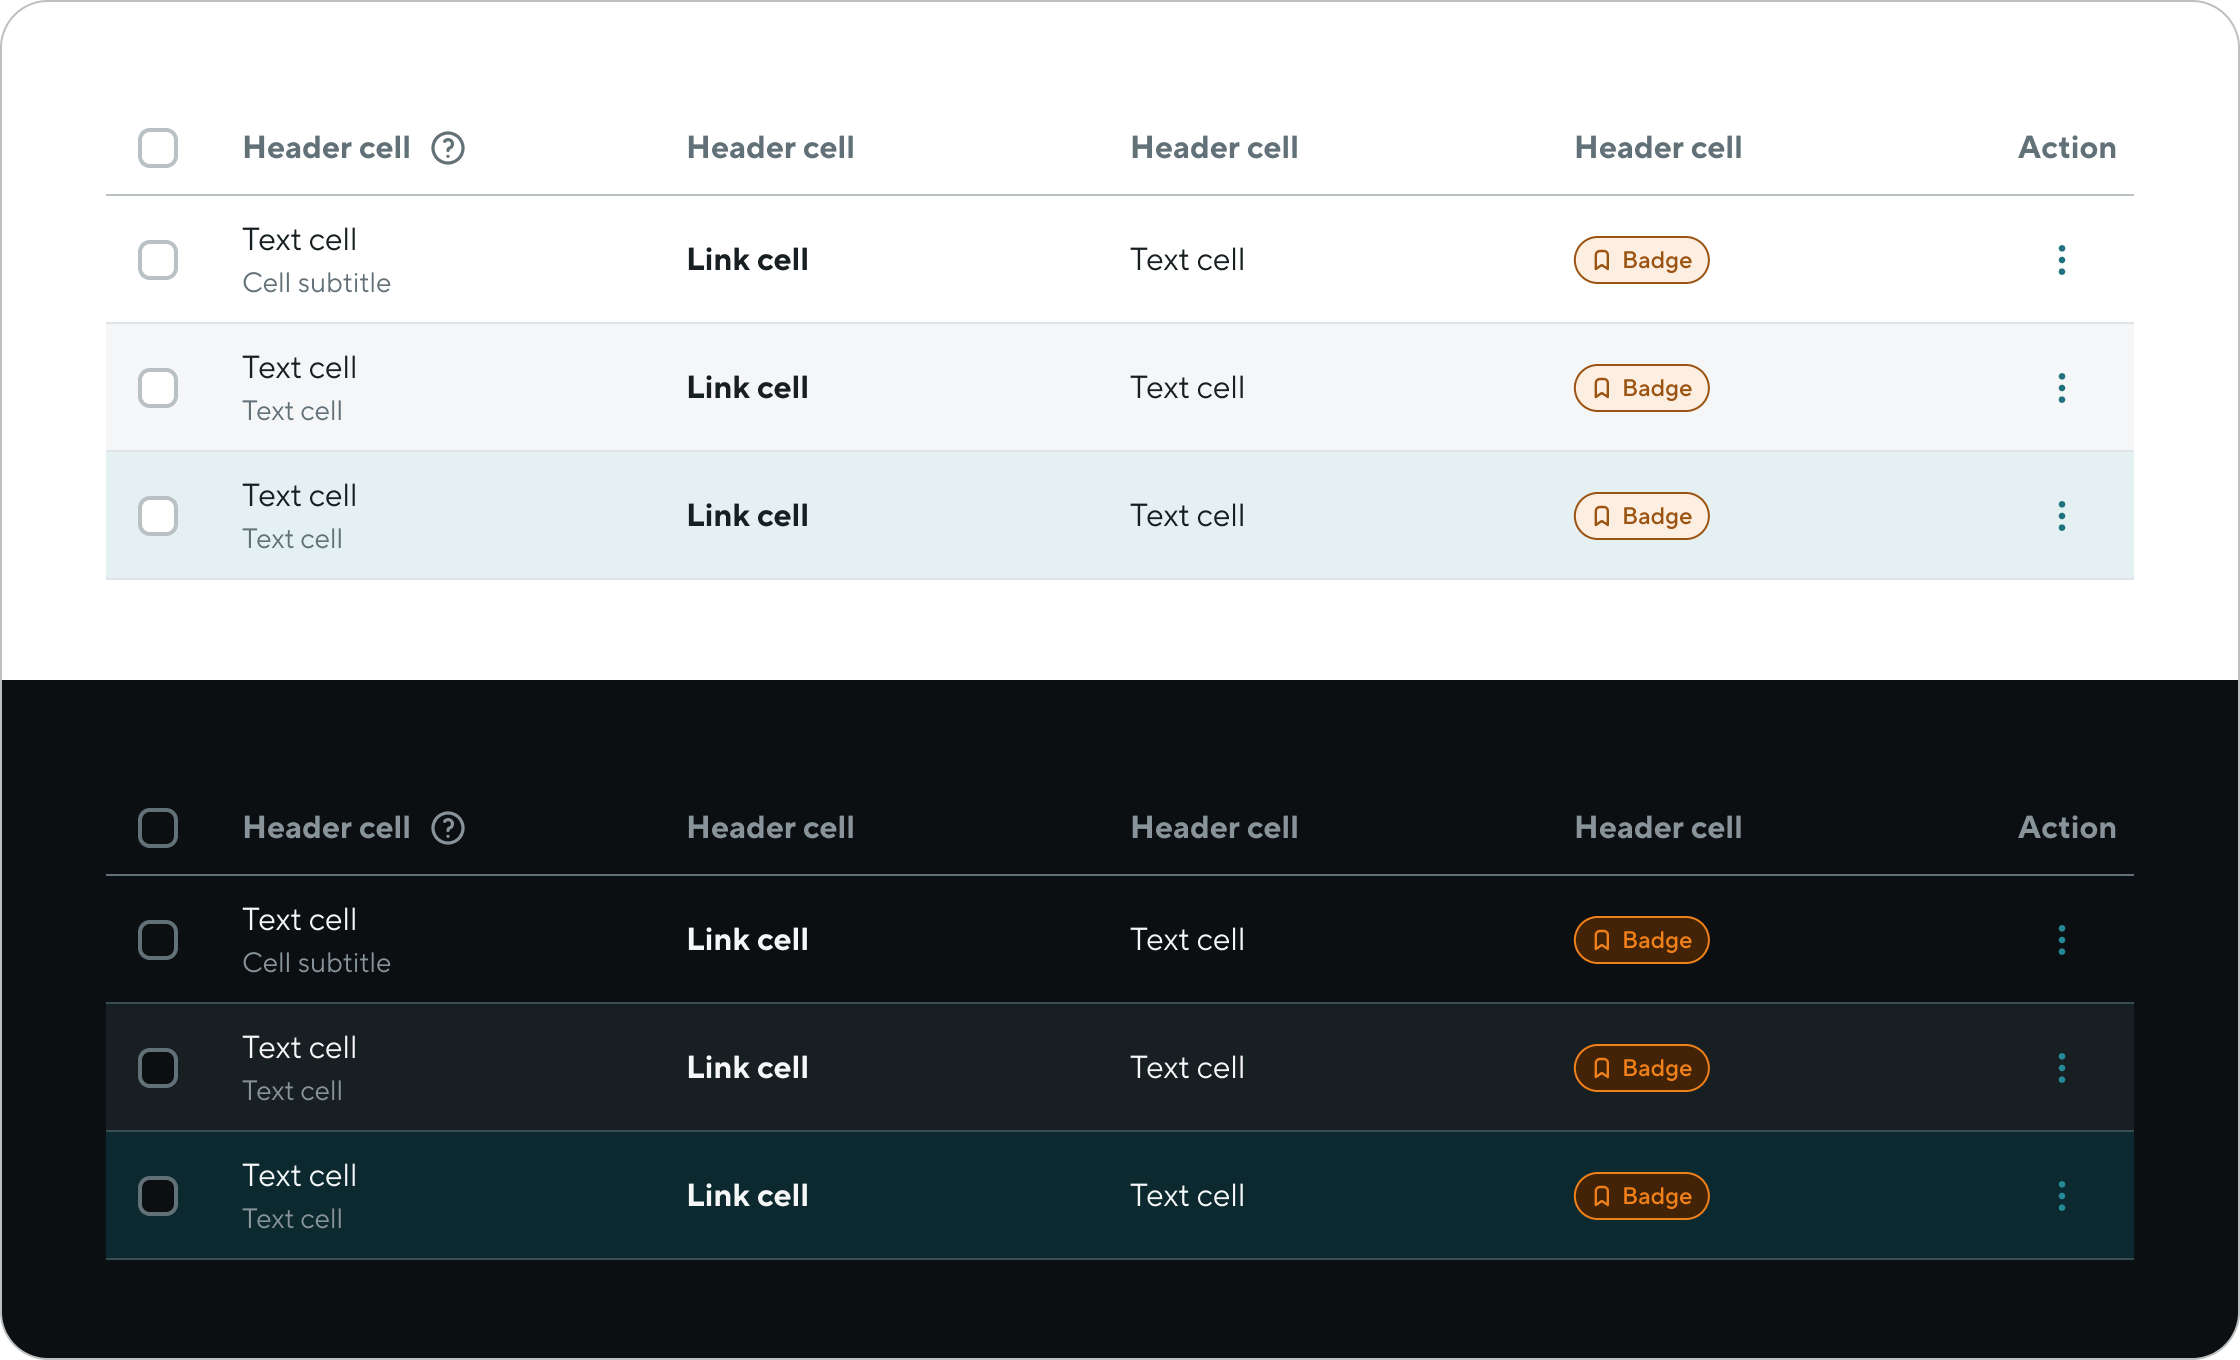The width and height of the screenshot is (2240, 1360).
Task: Open Link cell in the light Cell subtitle row
Action: coord(748,260)
